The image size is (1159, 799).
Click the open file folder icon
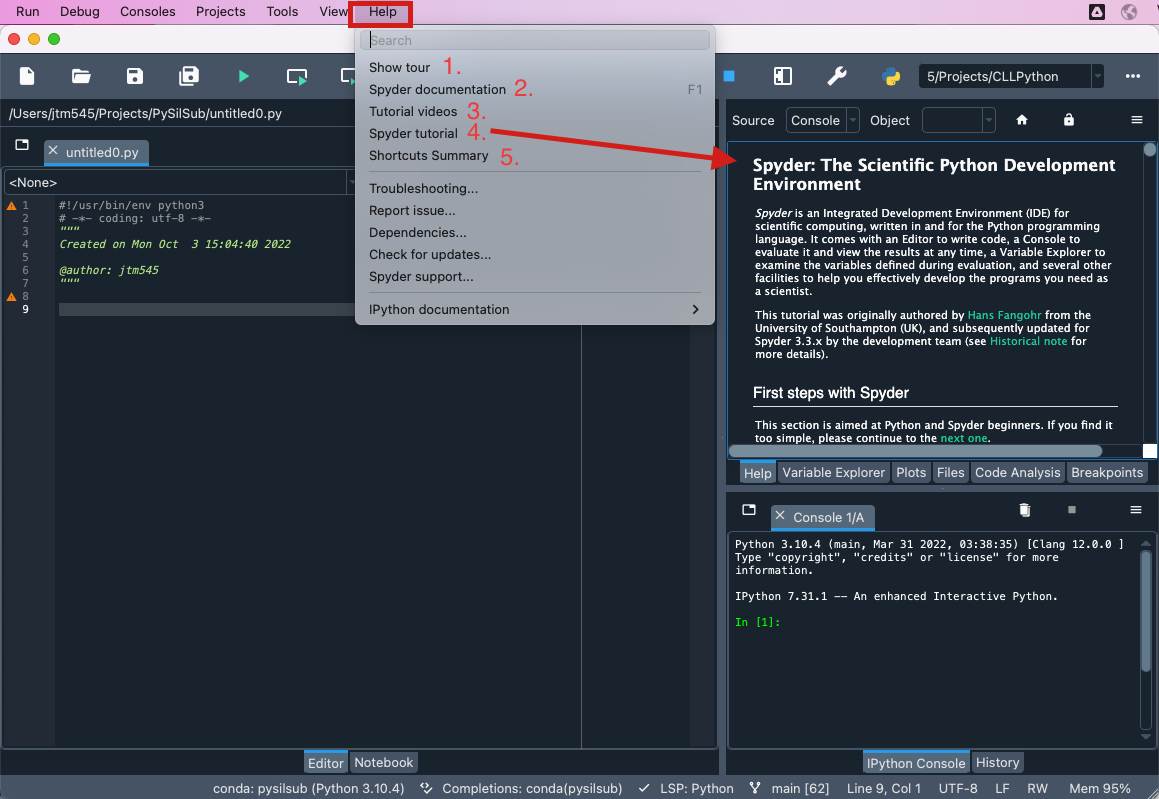81,76
